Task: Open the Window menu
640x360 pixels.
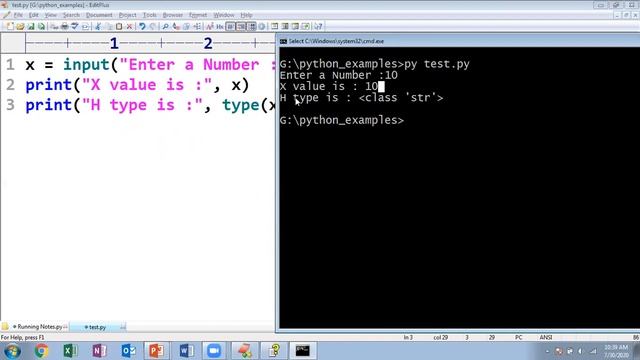Action: (x=224, y=15)
